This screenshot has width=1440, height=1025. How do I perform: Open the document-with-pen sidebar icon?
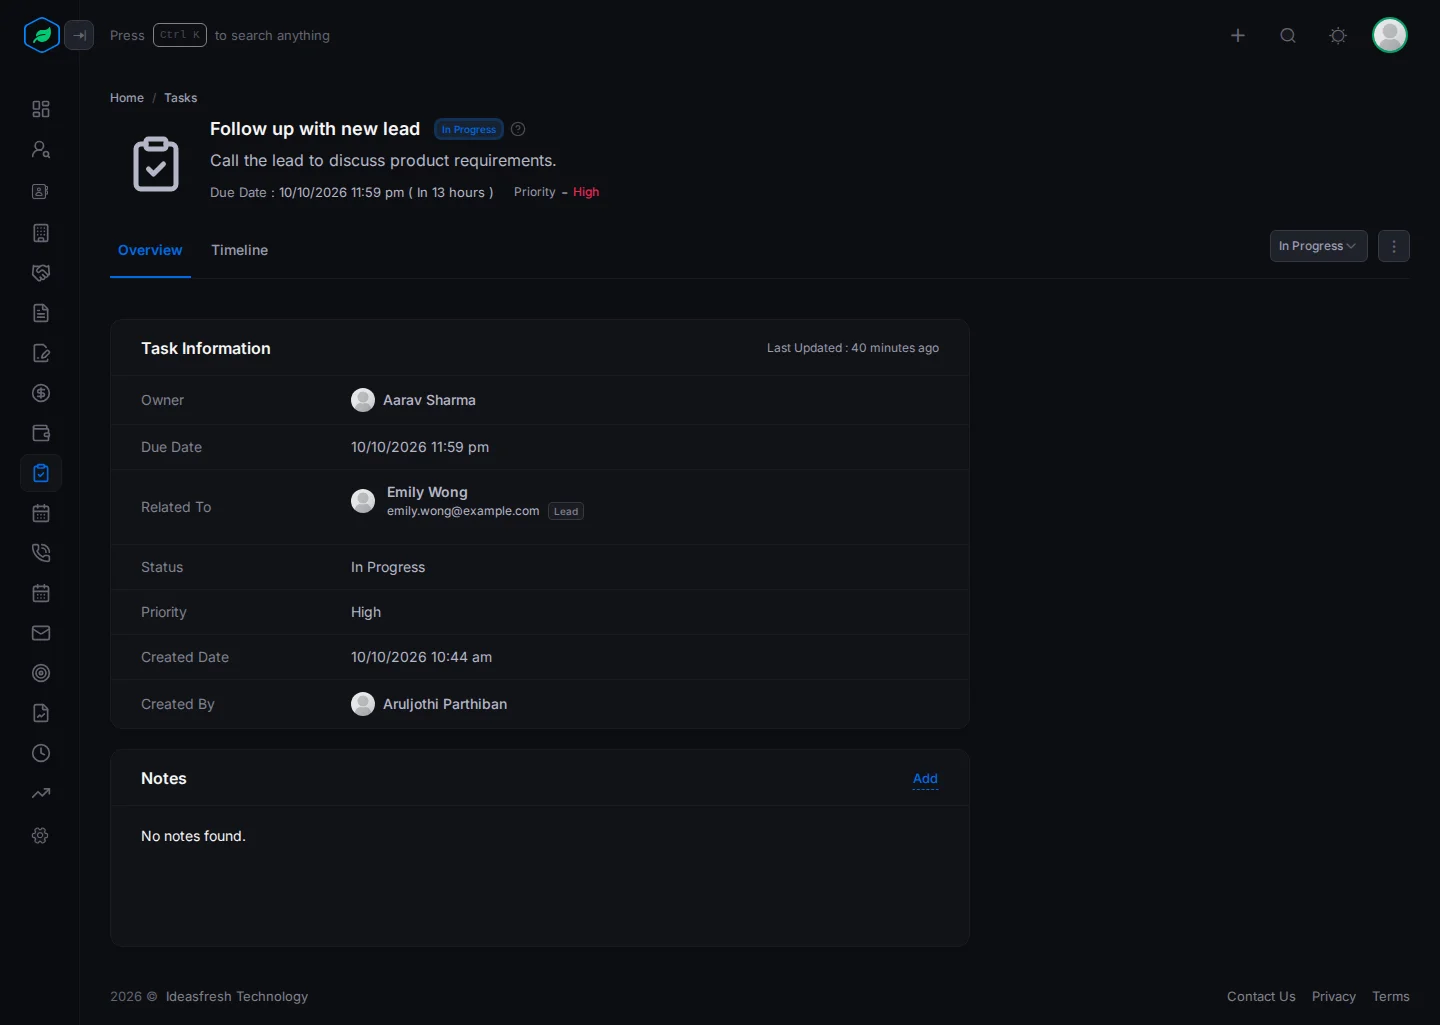[41, 353]
